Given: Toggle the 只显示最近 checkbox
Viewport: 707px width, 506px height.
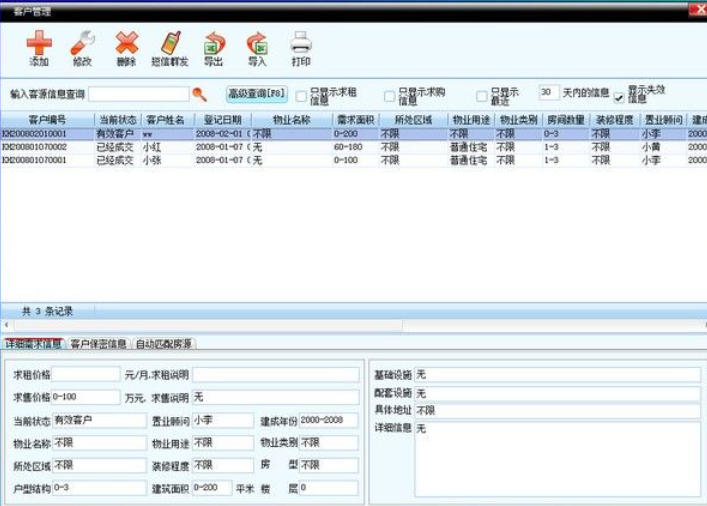Looking at the screenshot, I should [481, 94].
